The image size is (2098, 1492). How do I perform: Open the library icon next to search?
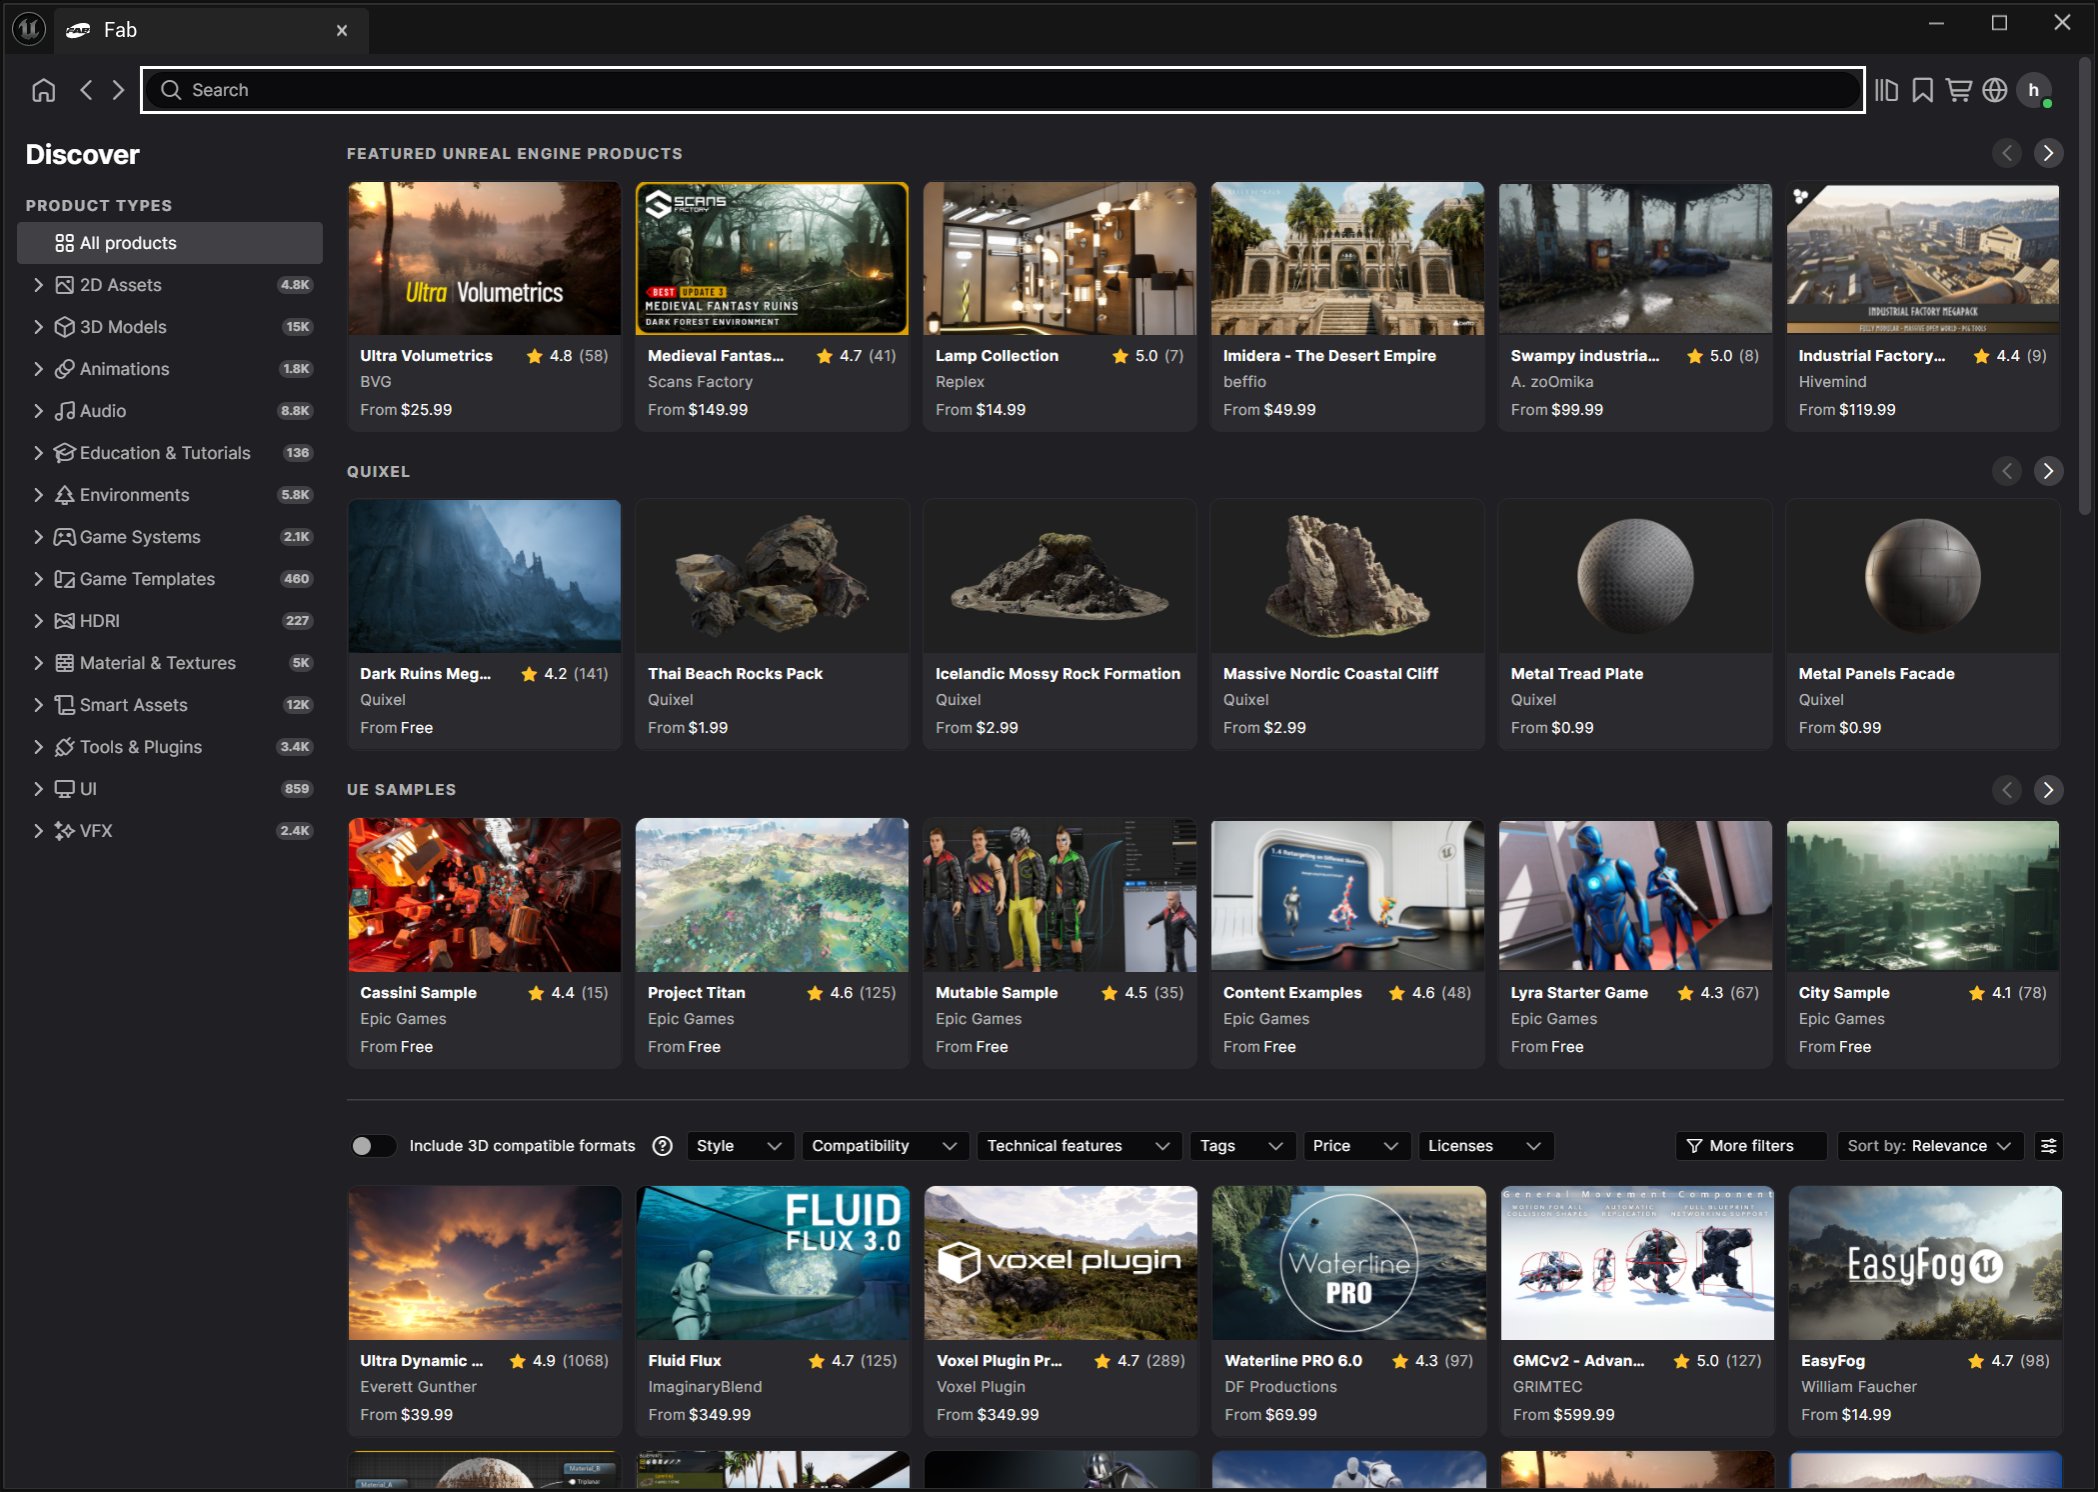click(x=1886, y=90)
